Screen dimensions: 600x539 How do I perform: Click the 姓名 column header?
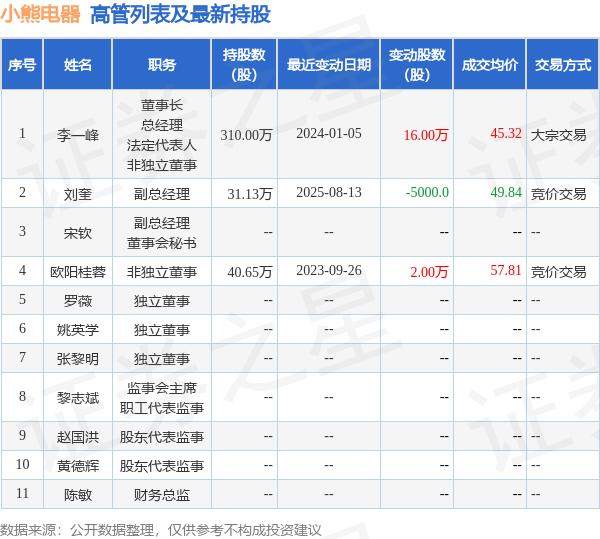(78, 65)
